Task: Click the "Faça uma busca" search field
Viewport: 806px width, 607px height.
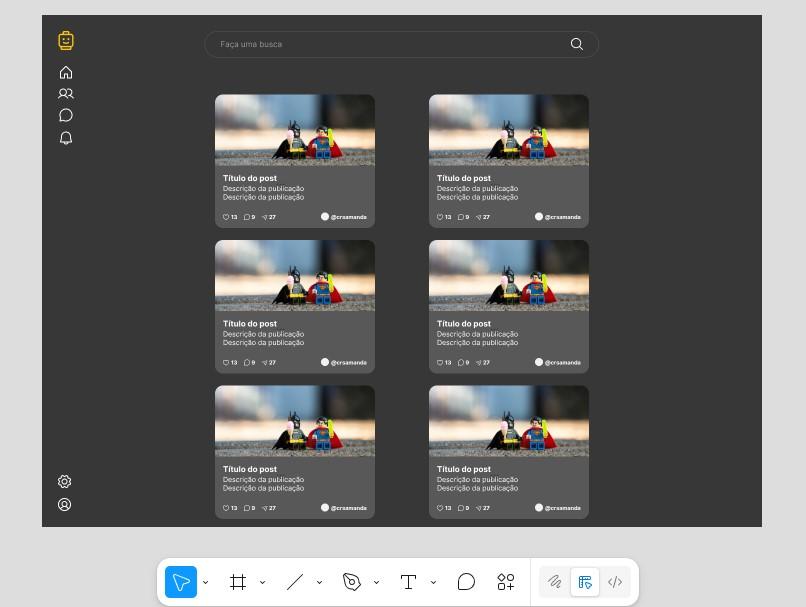Action: coord(401,44)
